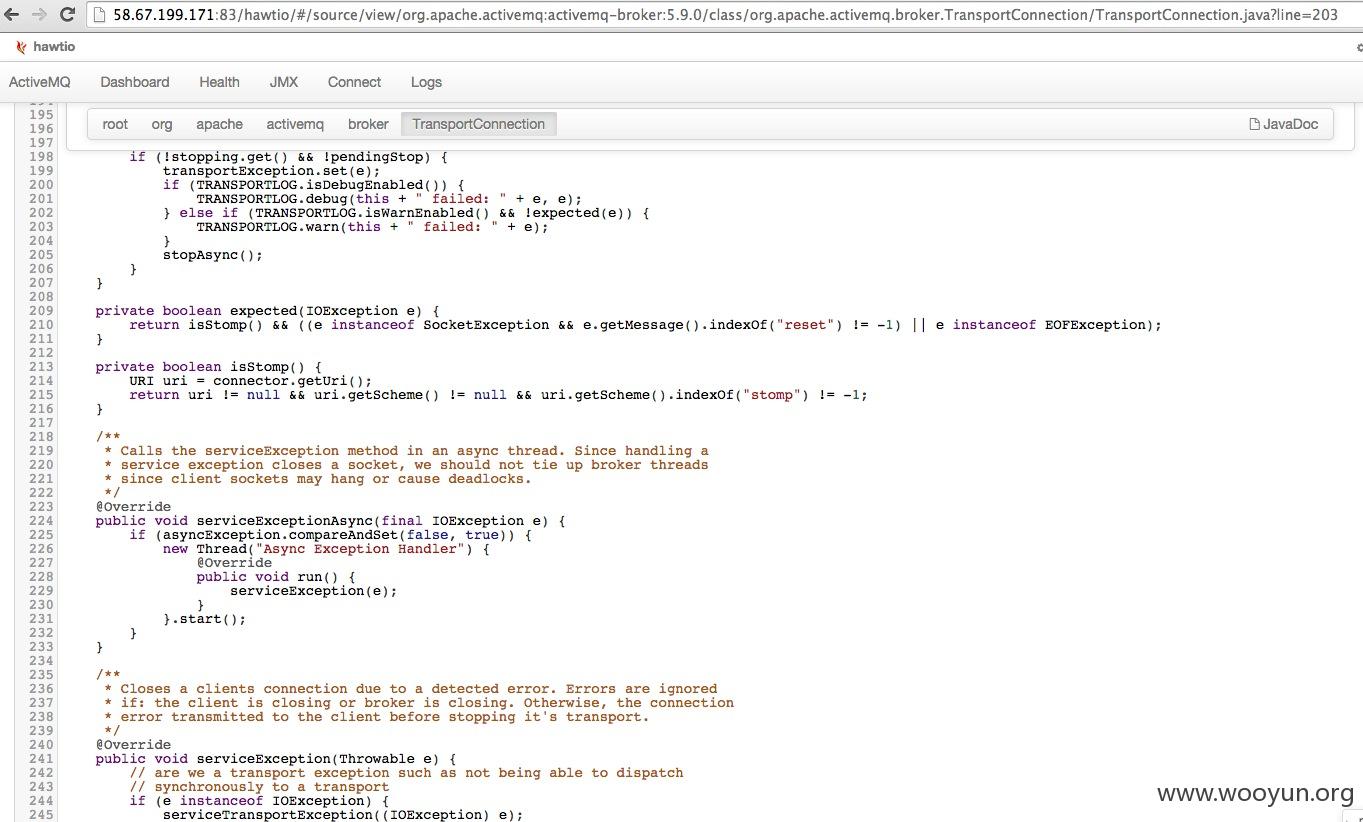Click the hawtio brand text
This screenshot has width=1363, height=822.
coord(54,47)
